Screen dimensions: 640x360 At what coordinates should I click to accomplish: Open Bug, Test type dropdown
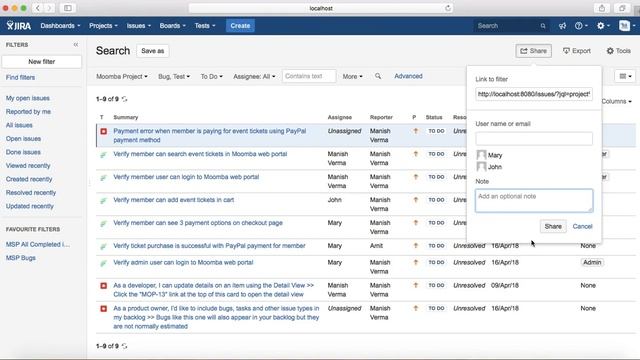[174, 76]
